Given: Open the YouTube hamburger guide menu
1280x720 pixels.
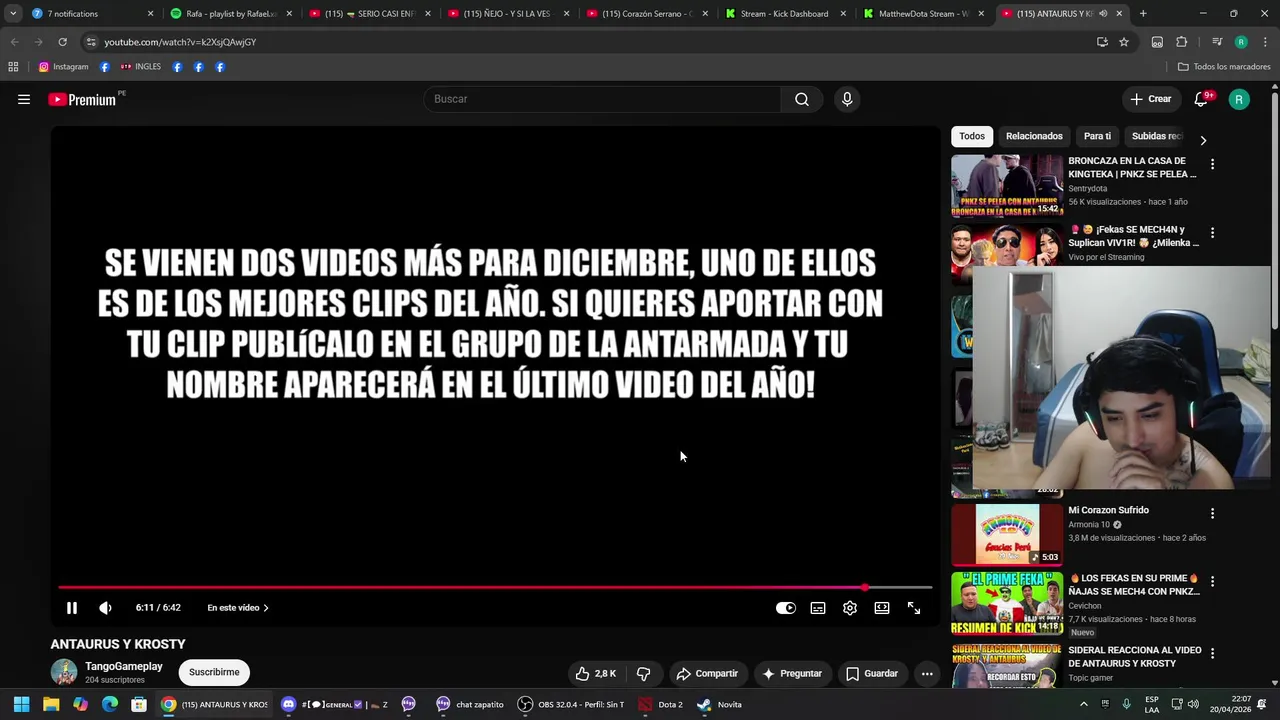Looking at the screenshot, I should [x=24, y=99].
